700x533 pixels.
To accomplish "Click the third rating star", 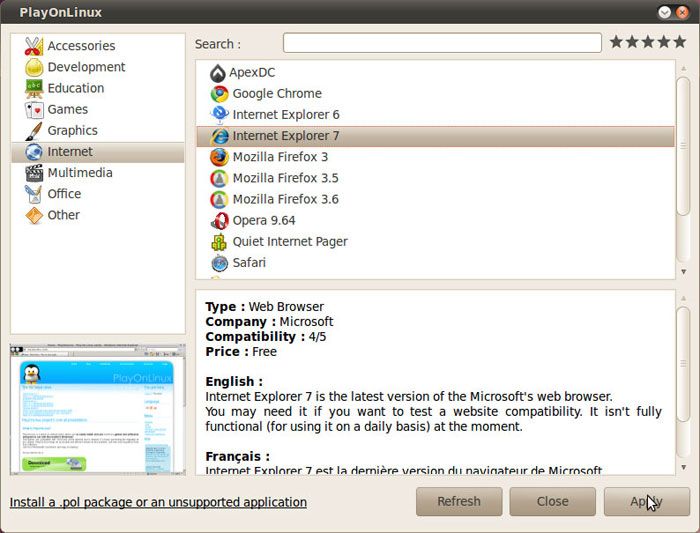I will pyautogui.click(x=648, y=42).
